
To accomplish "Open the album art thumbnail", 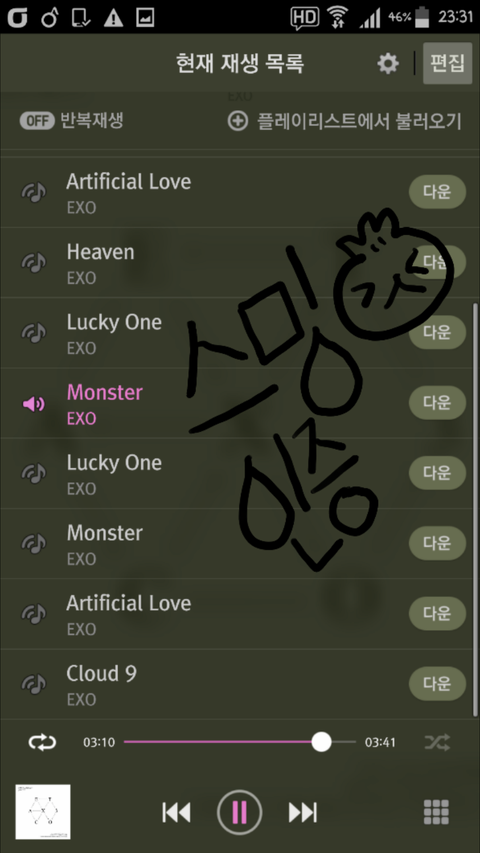I will pos(43,812).
